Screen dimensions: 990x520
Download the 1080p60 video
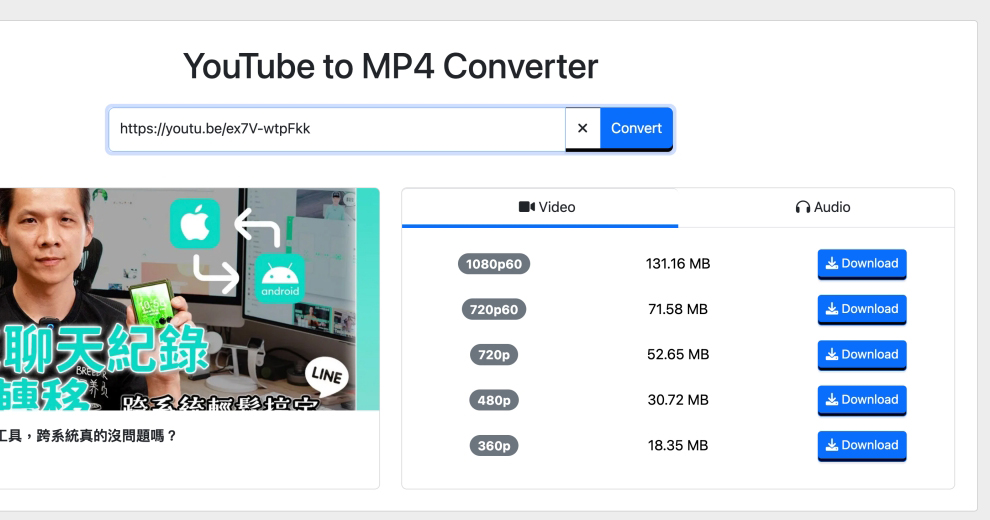(x=862, y=264)
